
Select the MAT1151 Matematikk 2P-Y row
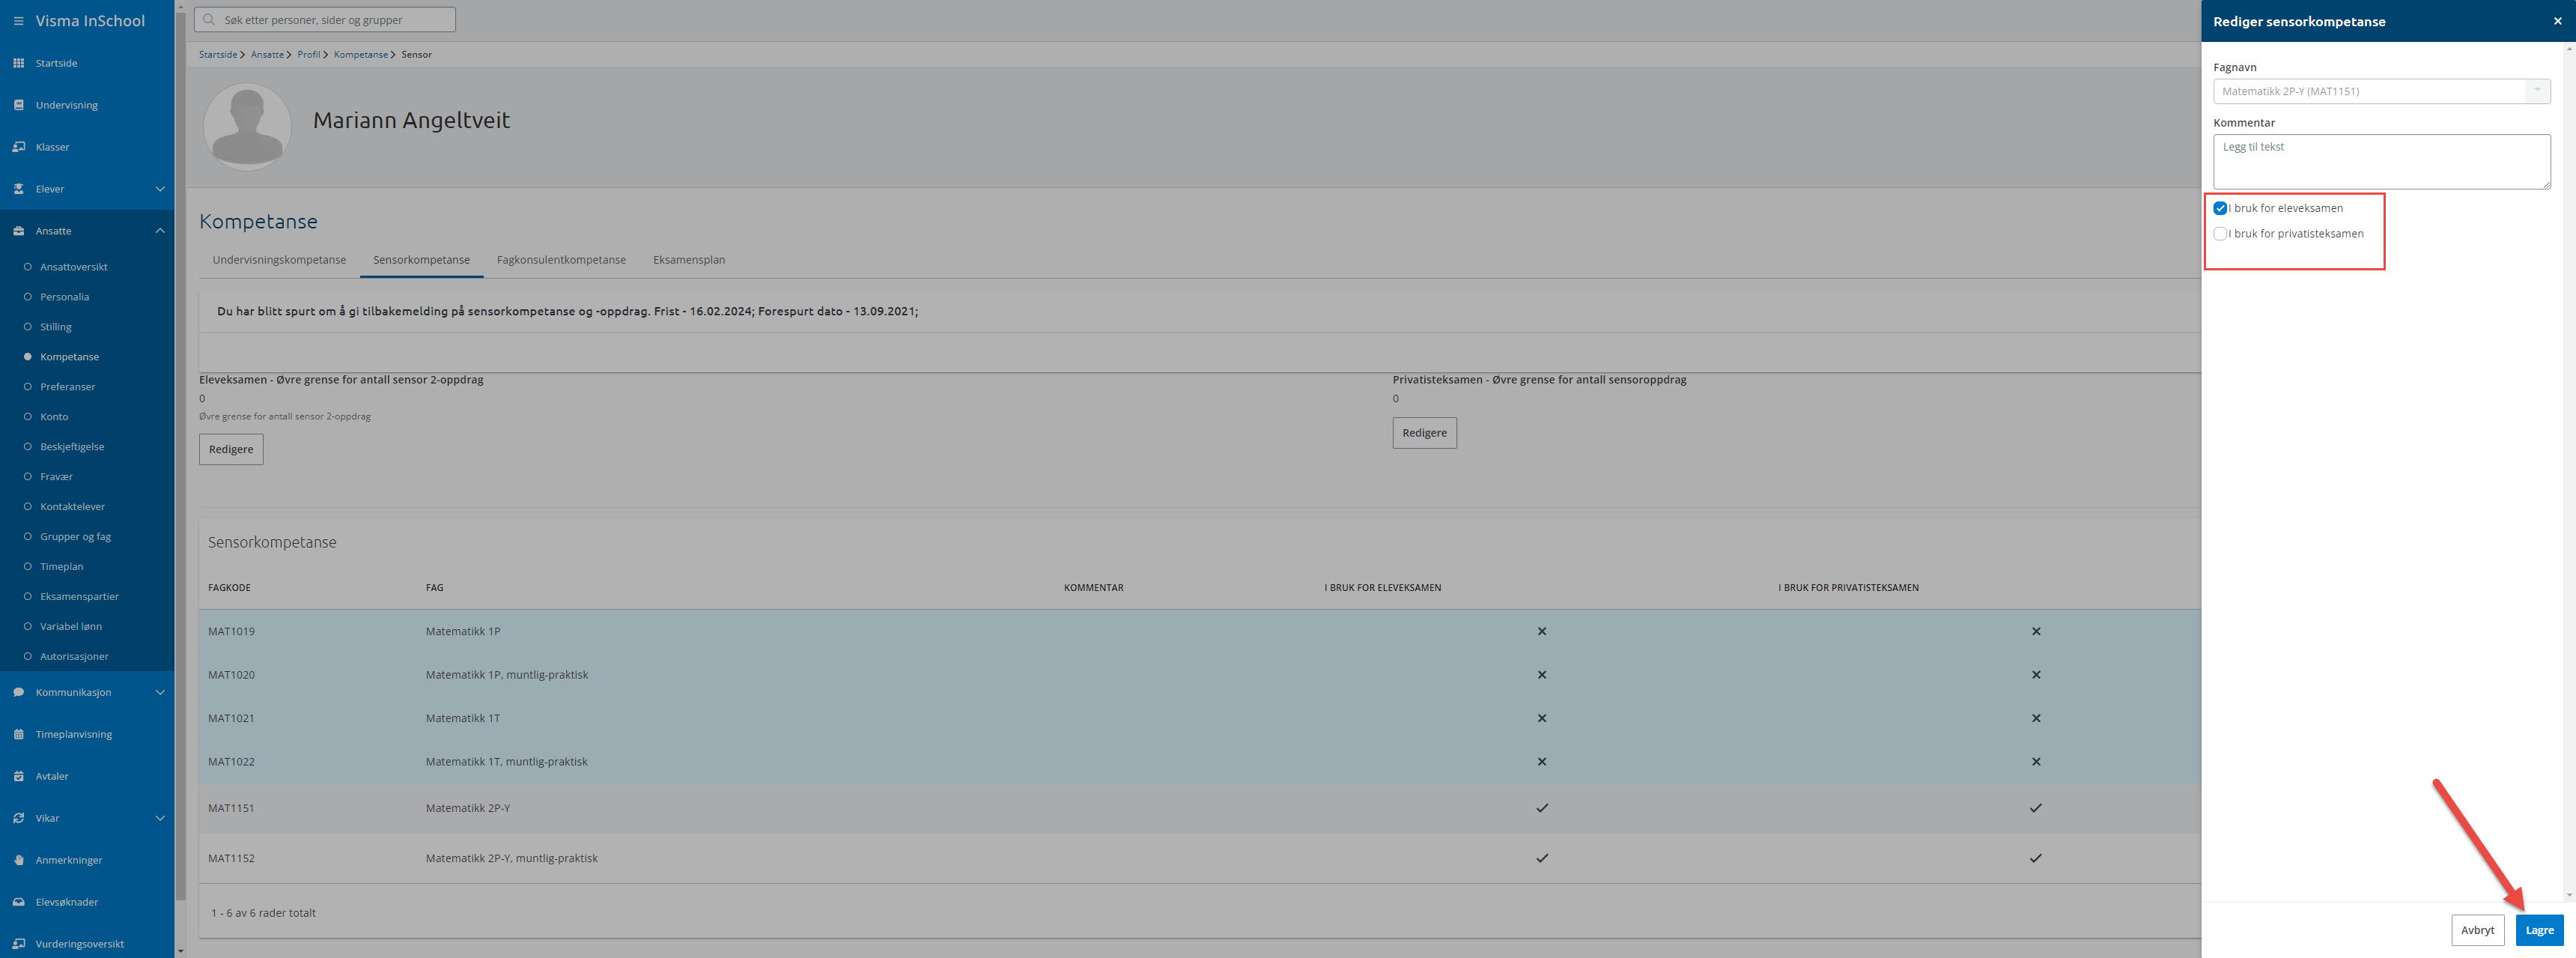(x=1199, y=808)
